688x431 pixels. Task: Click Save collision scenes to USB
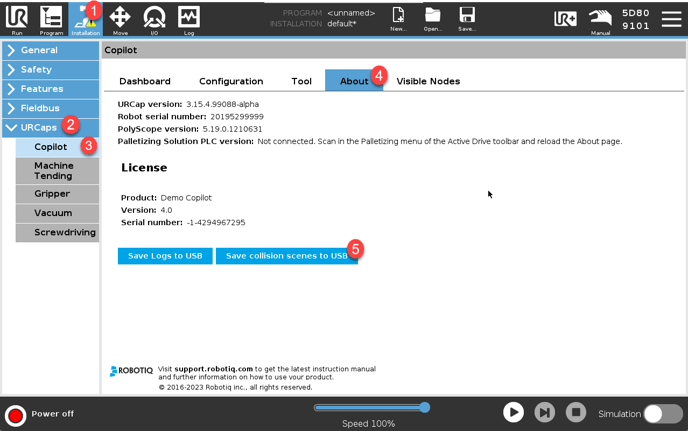(287, 256)
